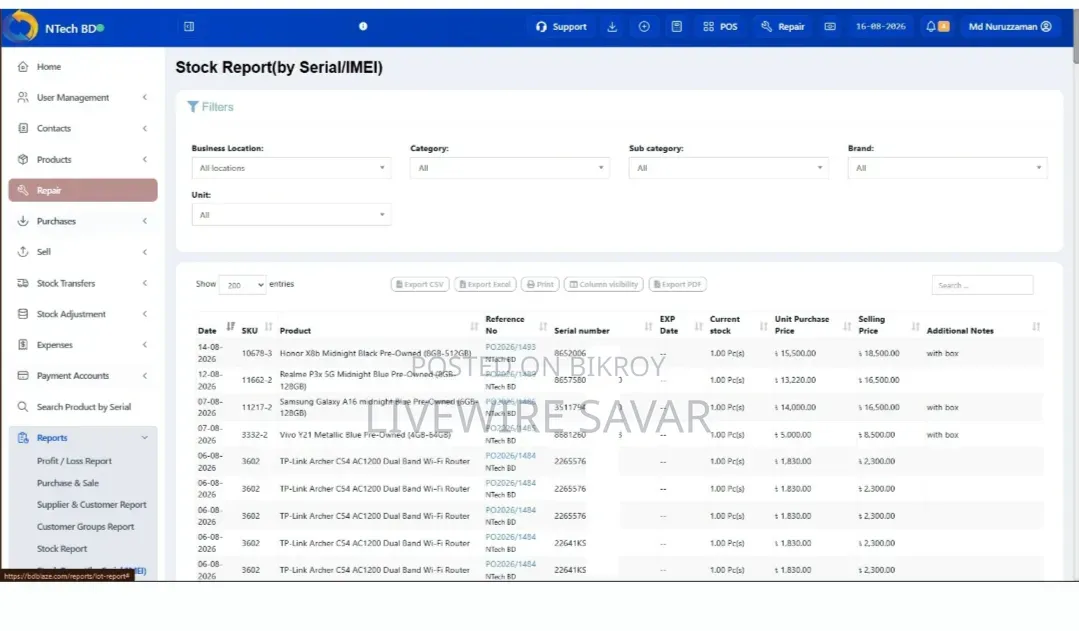Click Export PDF button

pos(678,284)
